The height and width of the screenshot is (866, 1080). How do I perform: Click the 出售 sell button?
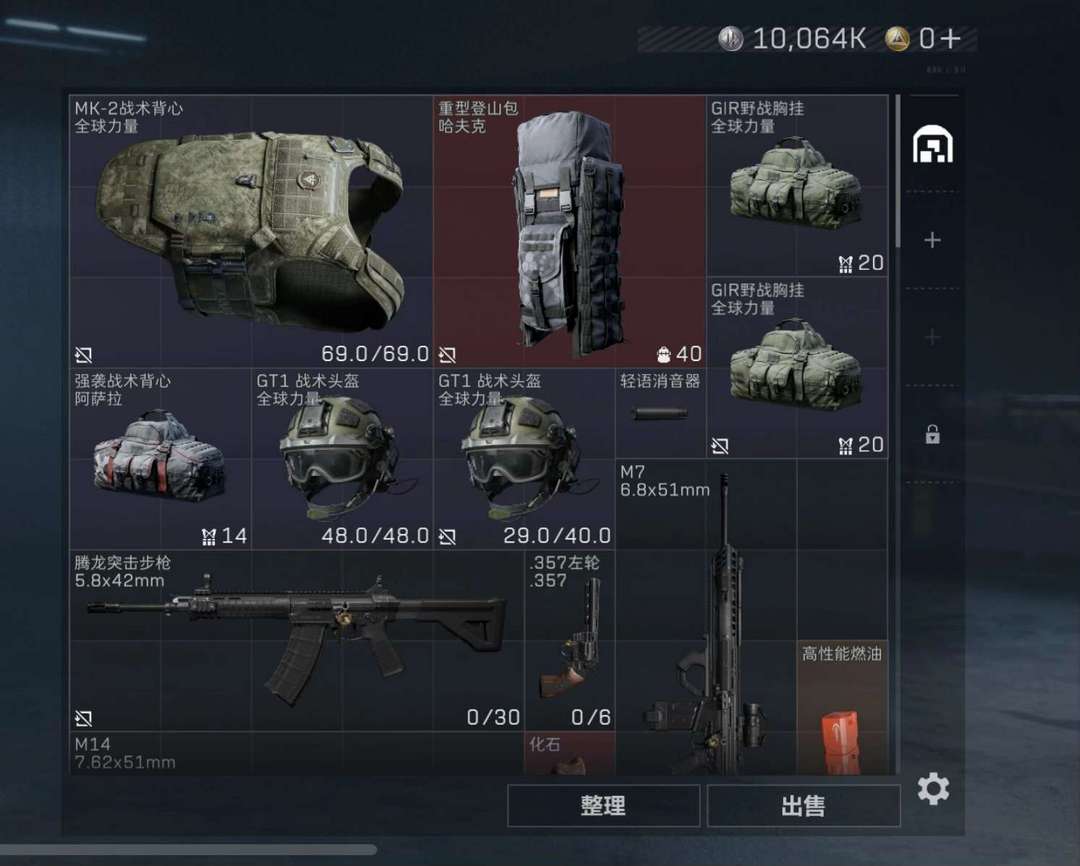[x=803, y=805]
